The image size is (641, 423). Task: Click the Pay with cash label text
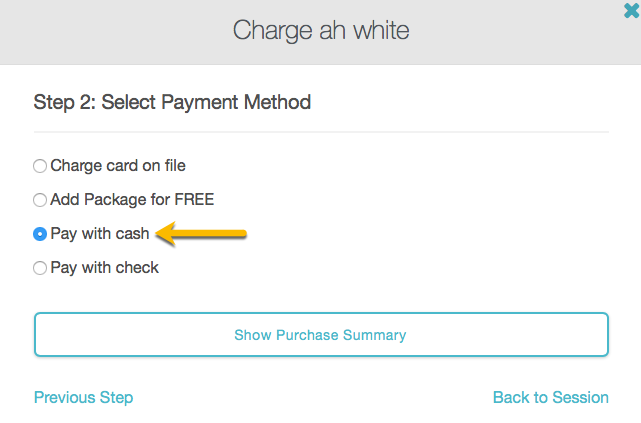point(100,234)
